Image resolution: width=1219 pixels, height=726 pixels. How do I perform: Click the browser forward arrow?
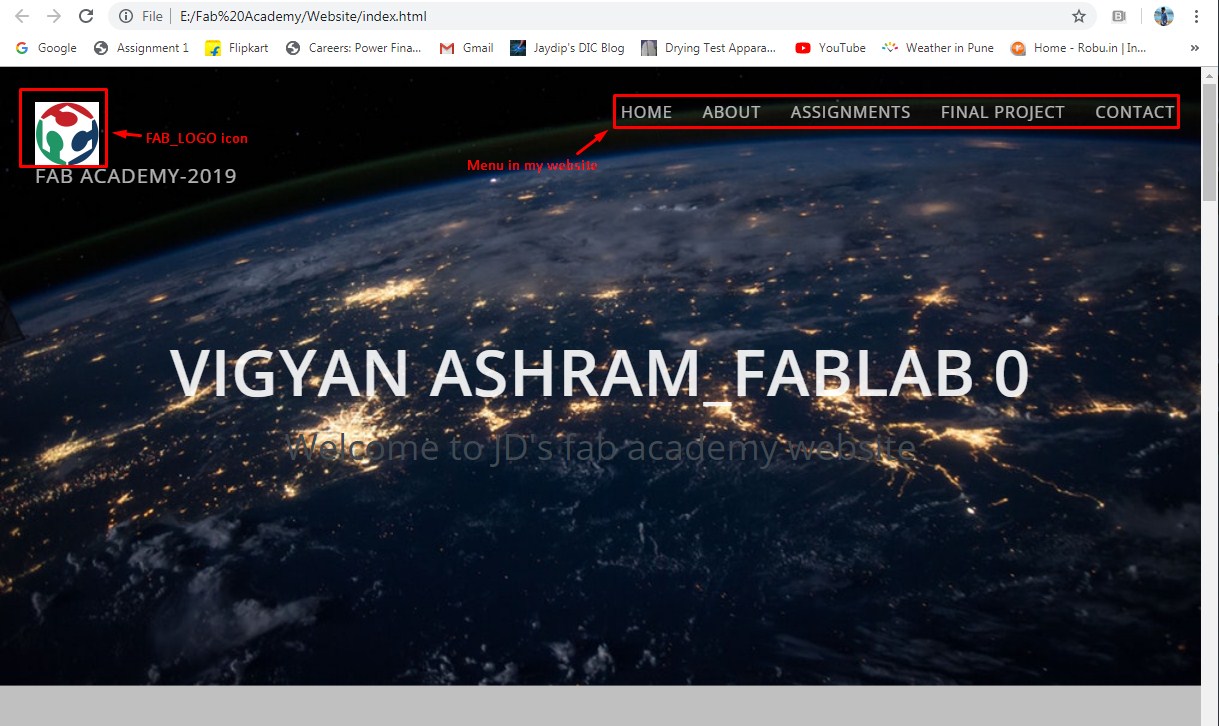pos(54,16)
